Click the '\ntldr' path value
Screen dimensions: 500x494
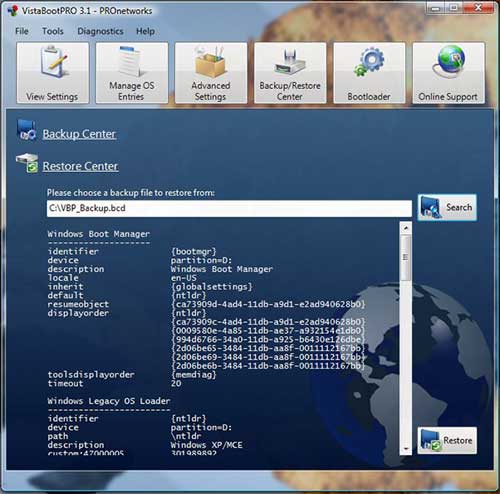pyautogui.click(x=186, y=436)
